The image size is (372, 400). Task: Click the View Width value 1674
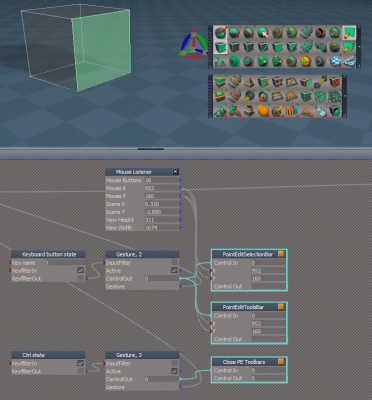pos(161,228)
